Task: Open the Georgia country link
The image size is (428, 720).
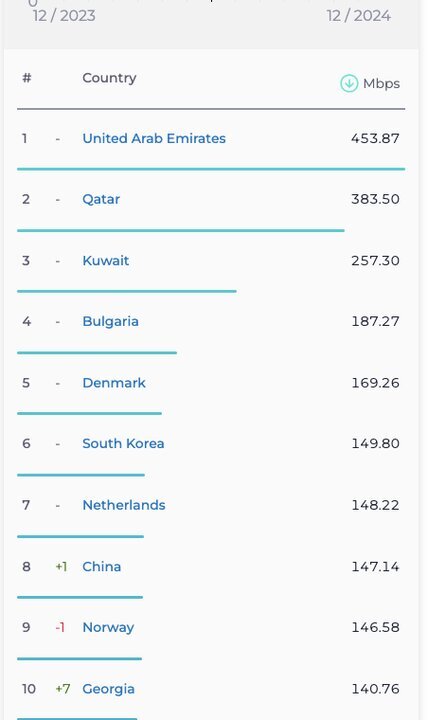Action: point(108,689)
